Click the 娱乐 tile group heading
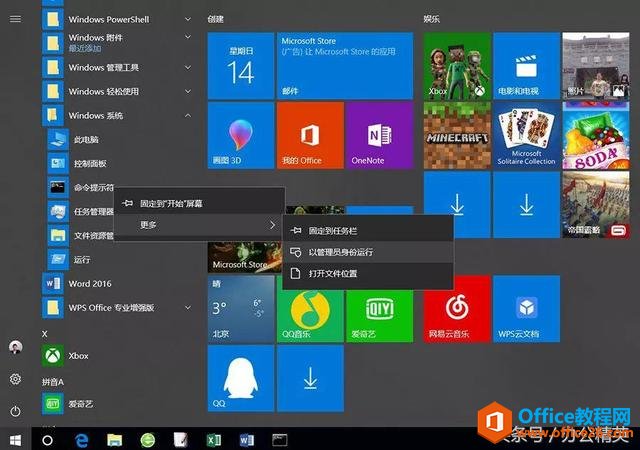 [x=431, y=19]
